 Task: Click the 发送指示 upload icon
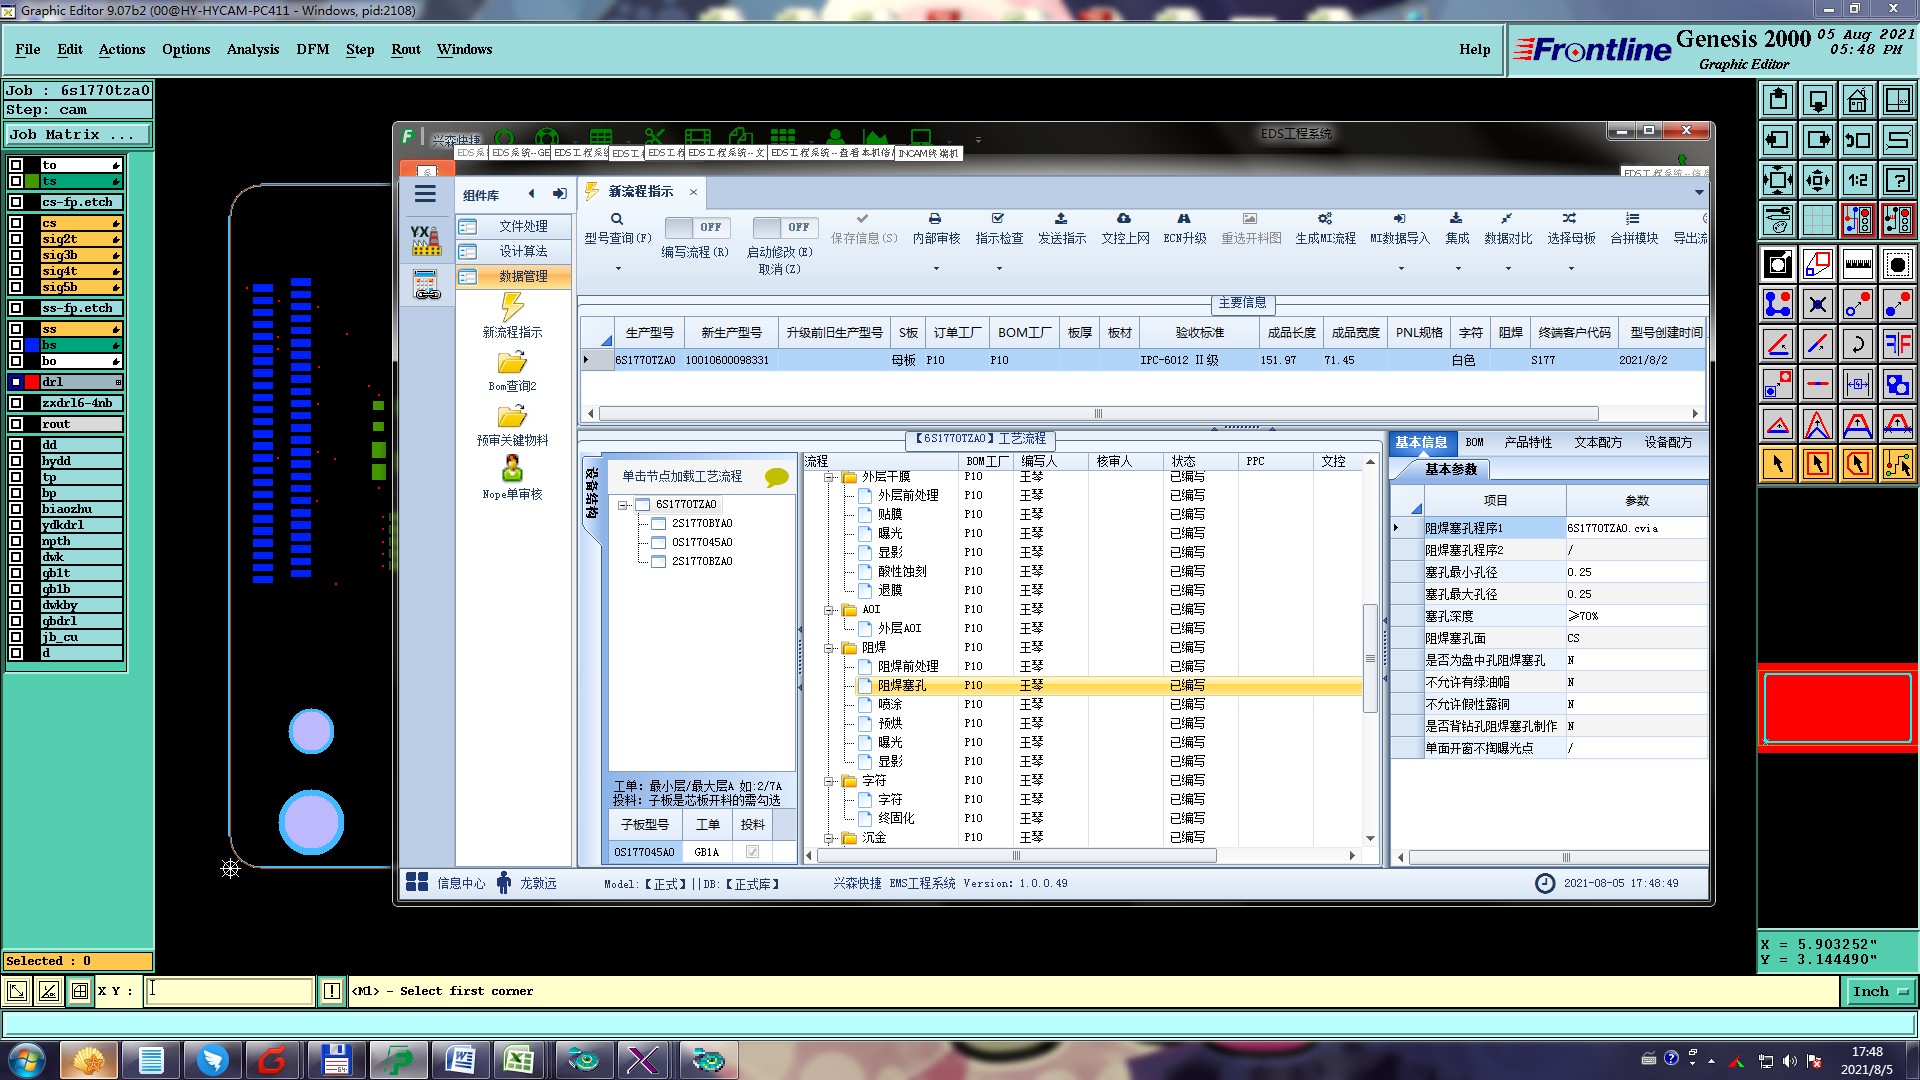pos(1061,219)
